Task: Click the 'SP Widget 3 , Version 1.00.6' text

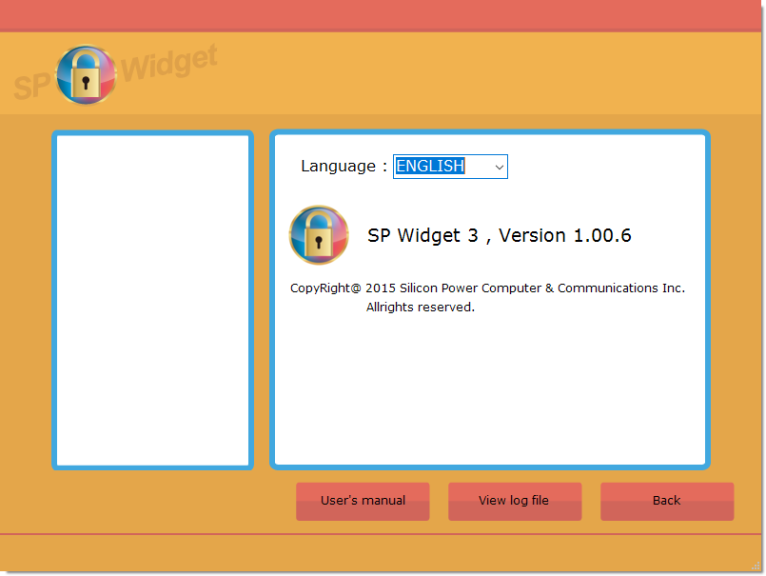Action: click(499, 235)
